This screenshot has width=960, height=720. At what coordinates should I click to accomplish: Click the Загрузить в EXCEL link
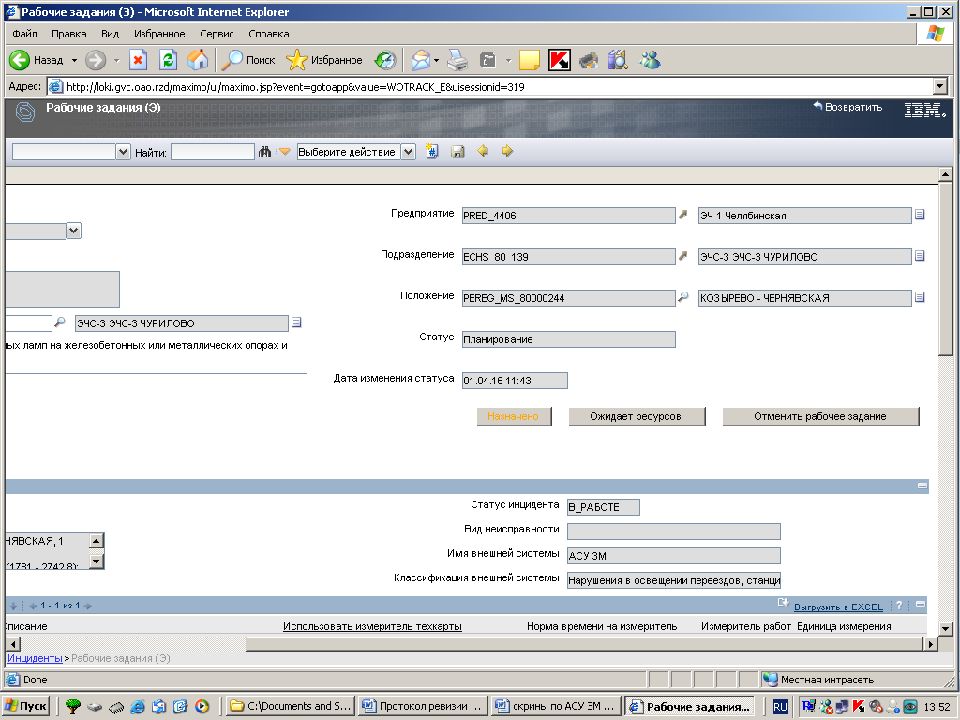tap(838, 607)
